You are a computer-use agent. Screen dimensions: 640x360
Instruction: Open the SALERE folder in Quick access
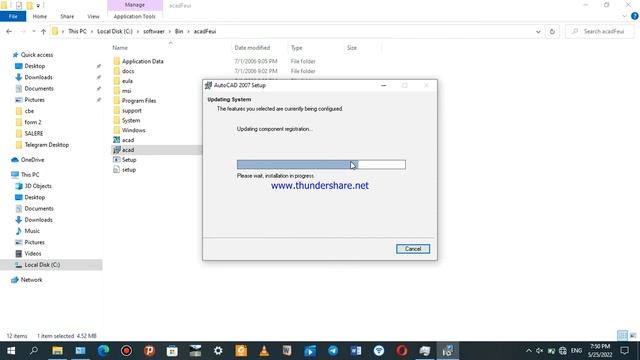click(33, 133)
